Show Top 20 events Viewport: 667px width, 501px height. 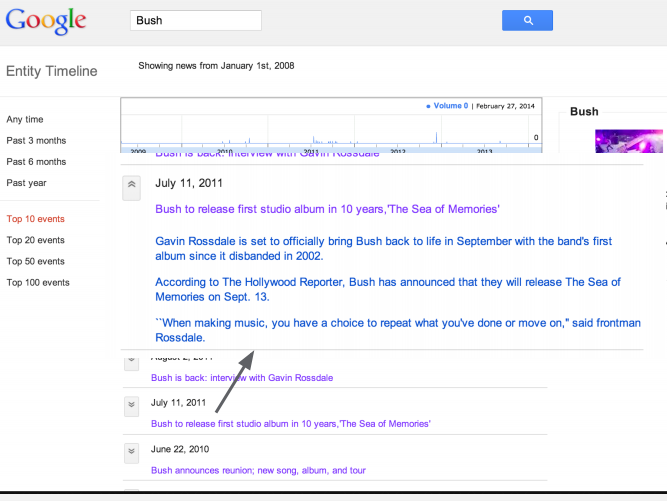35,240
